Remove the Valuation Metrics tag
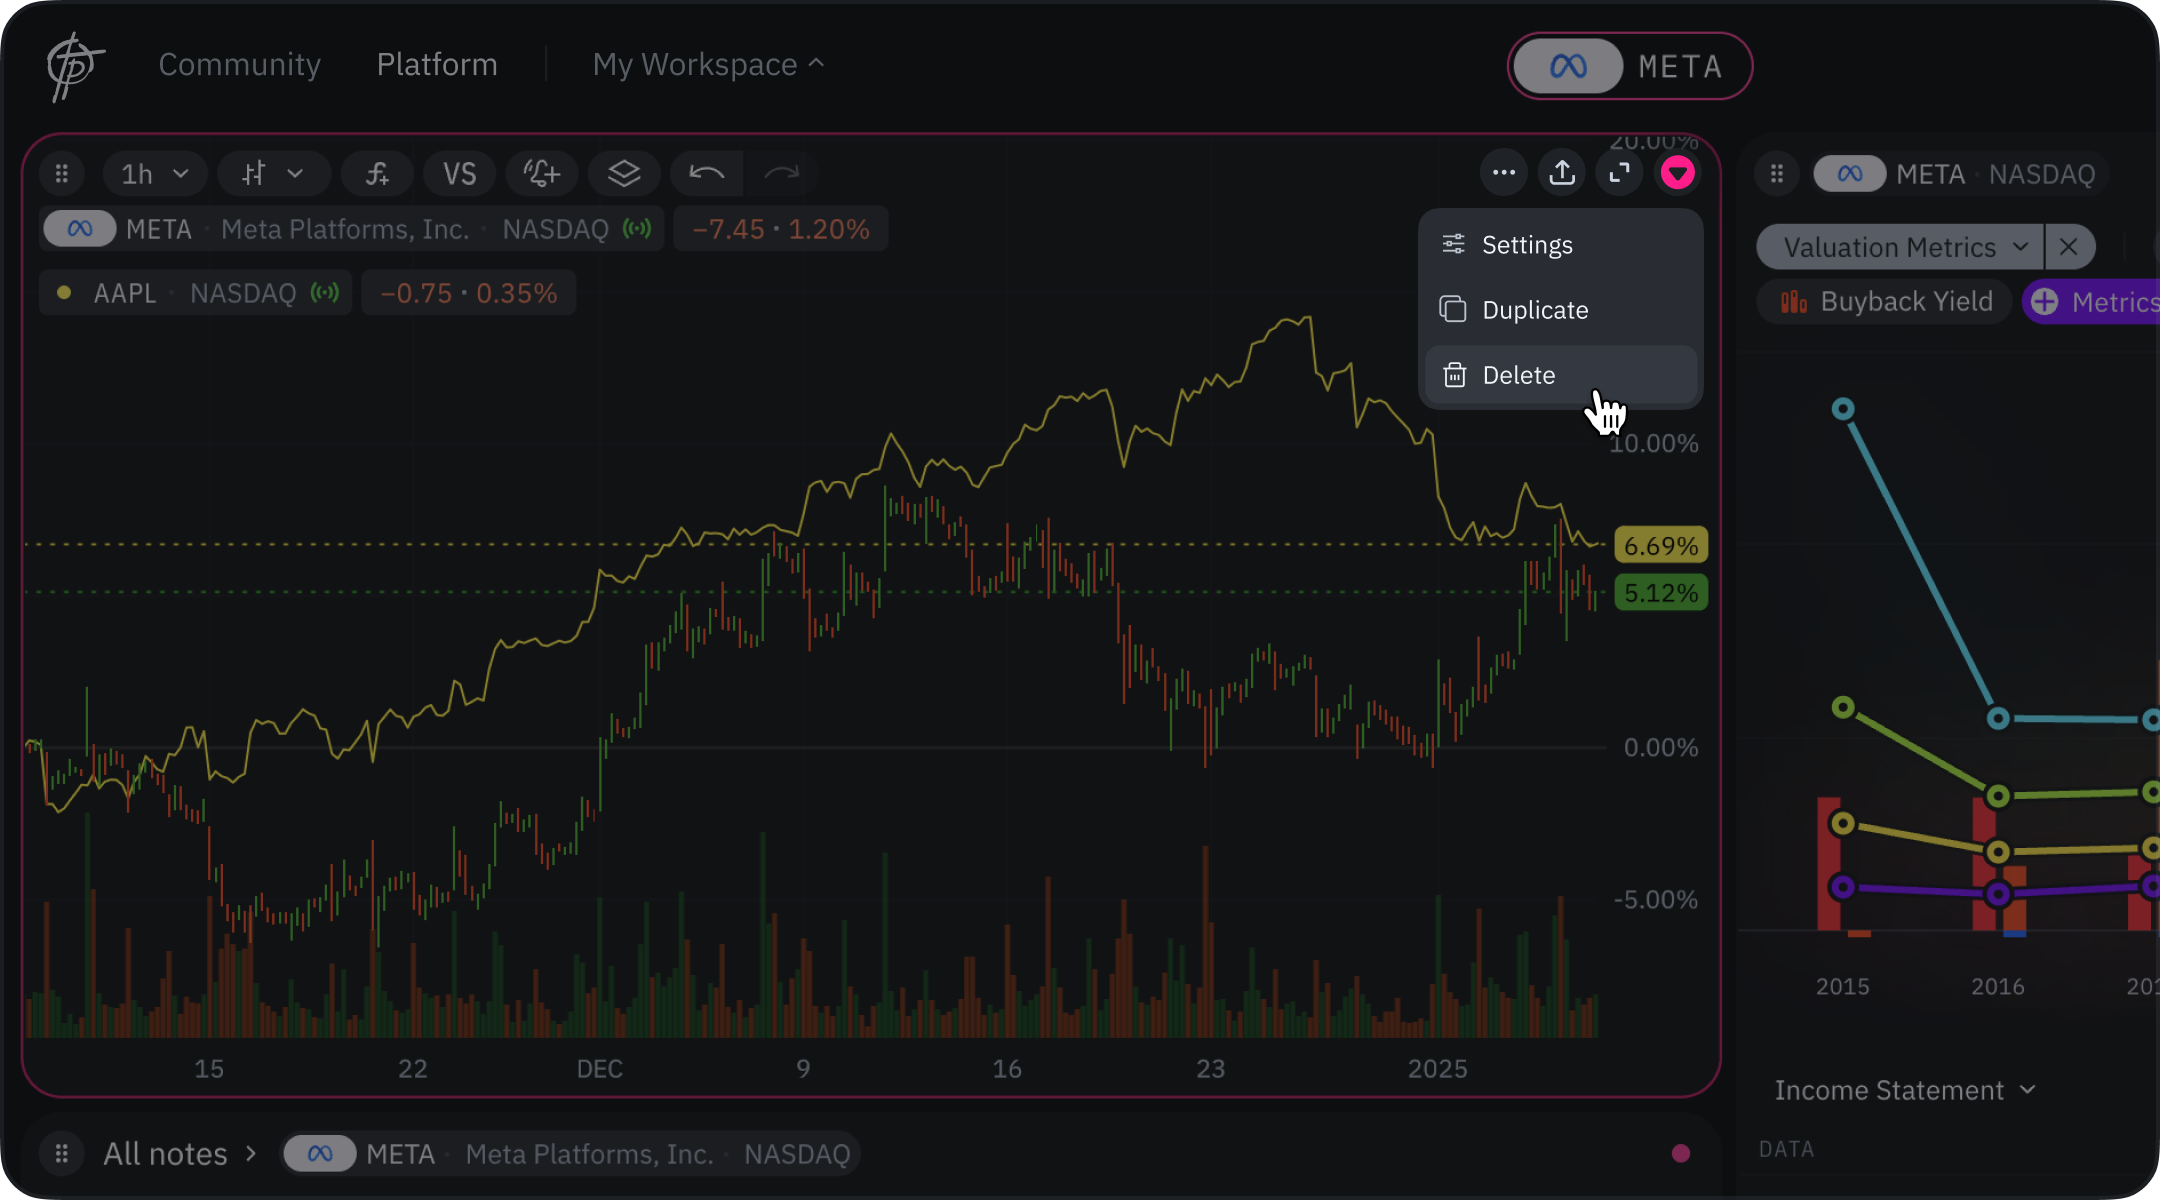This screenshot has height=1200, width=2160. coord(2069,247)
